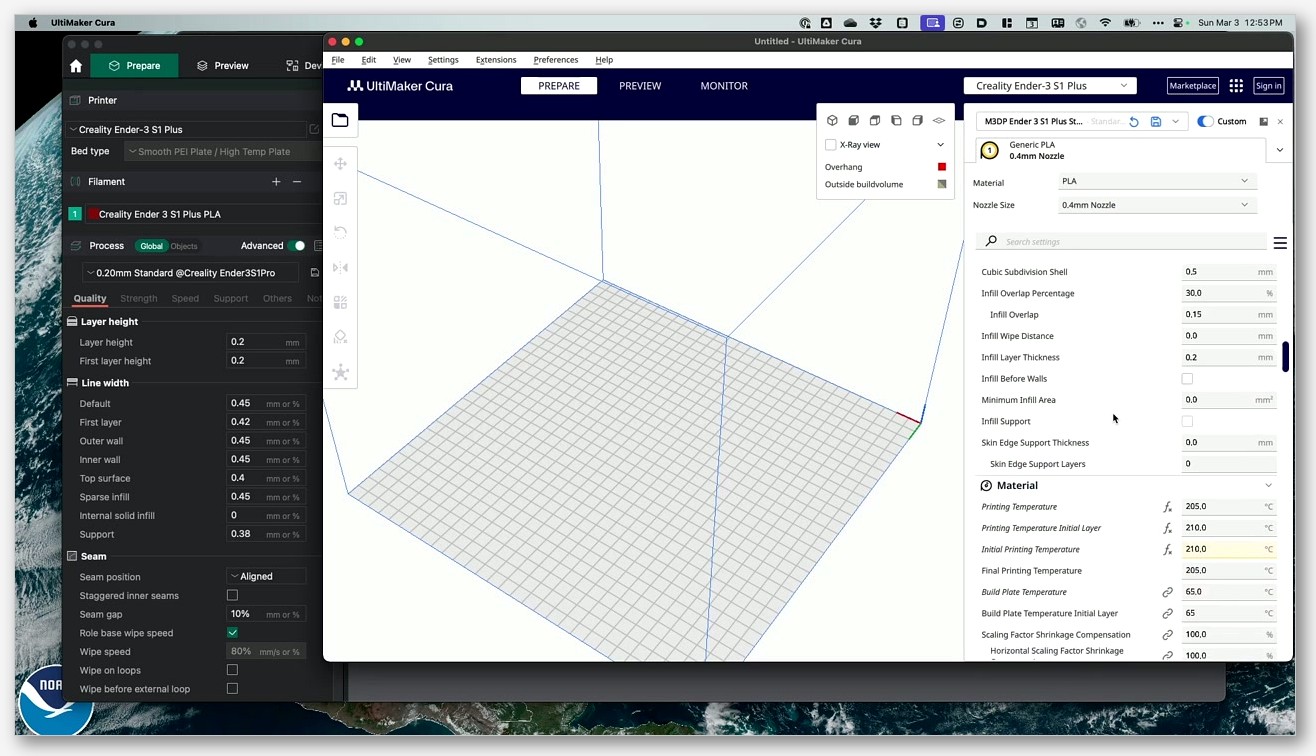
Task: Click the fx icon beside Printing Temperature
Action: pyautogui.click(x=1167, y=507)
